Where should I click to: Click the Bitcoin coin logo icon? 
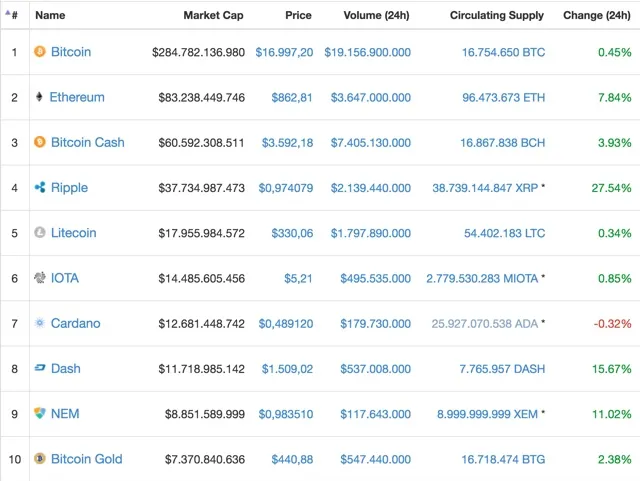[x=40, y=51]
